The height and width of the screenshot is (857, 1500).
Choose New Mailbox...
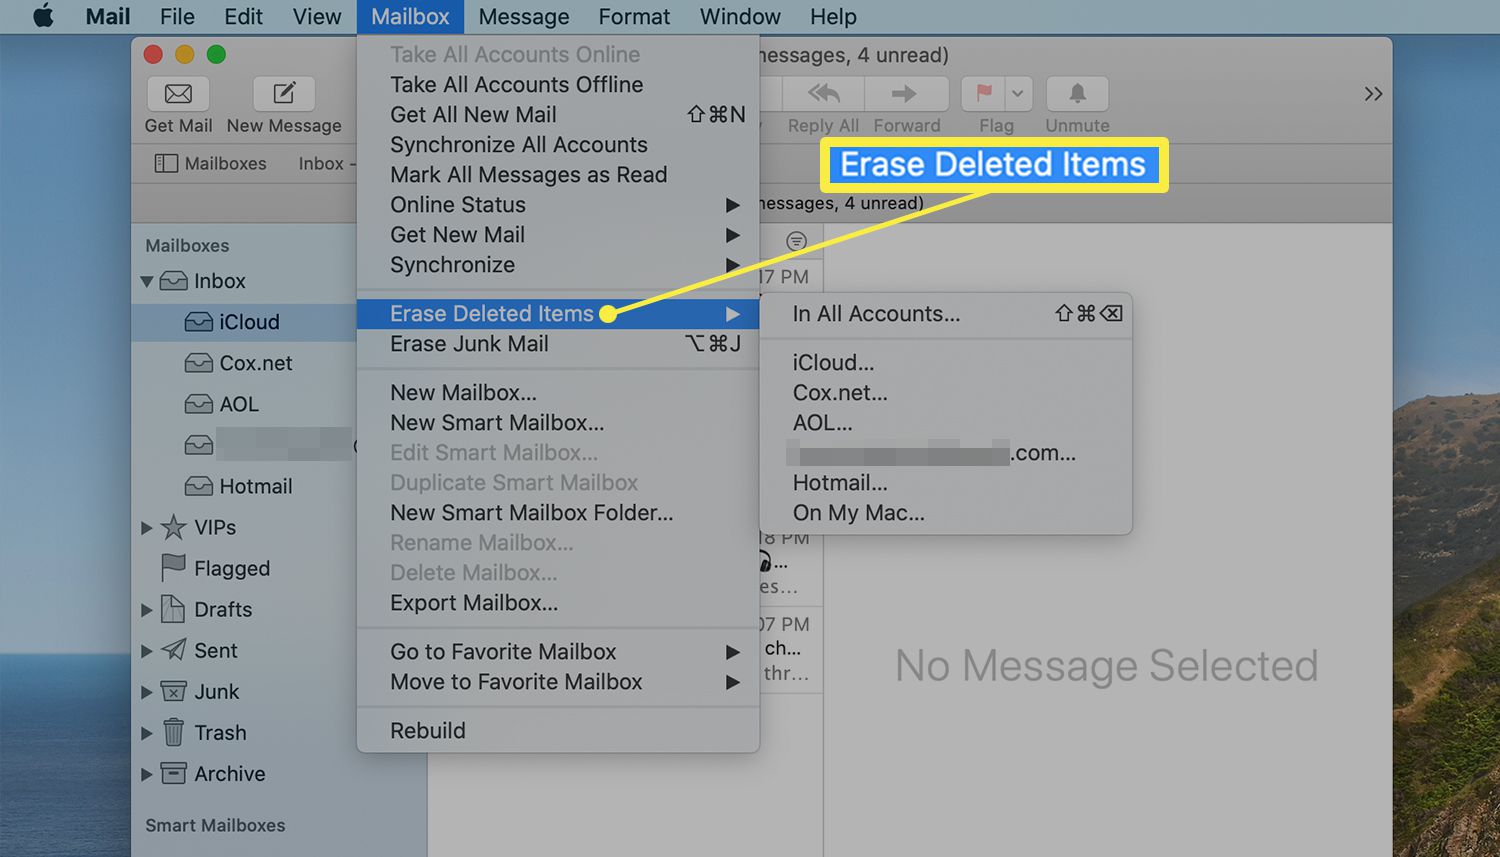click(x=558, y=393)
